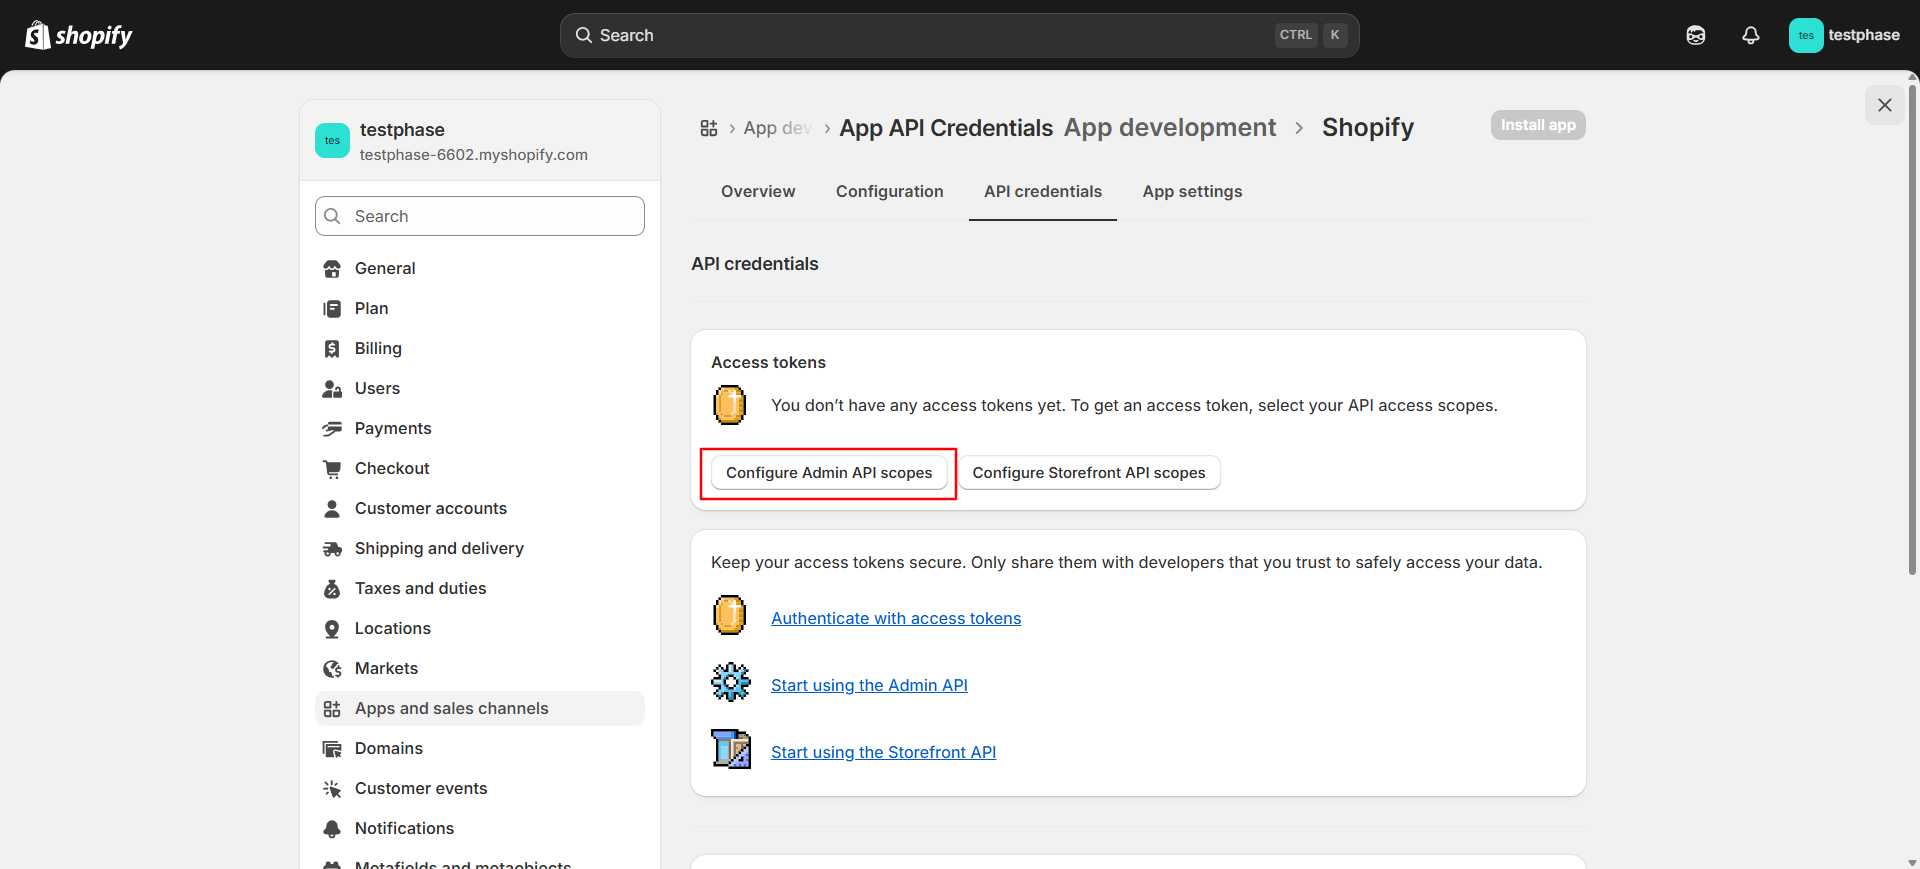Click the coin icon beside Authenticate link
Image resolution: width=1920 pixels, height=869 pixels.
[730, 615]
